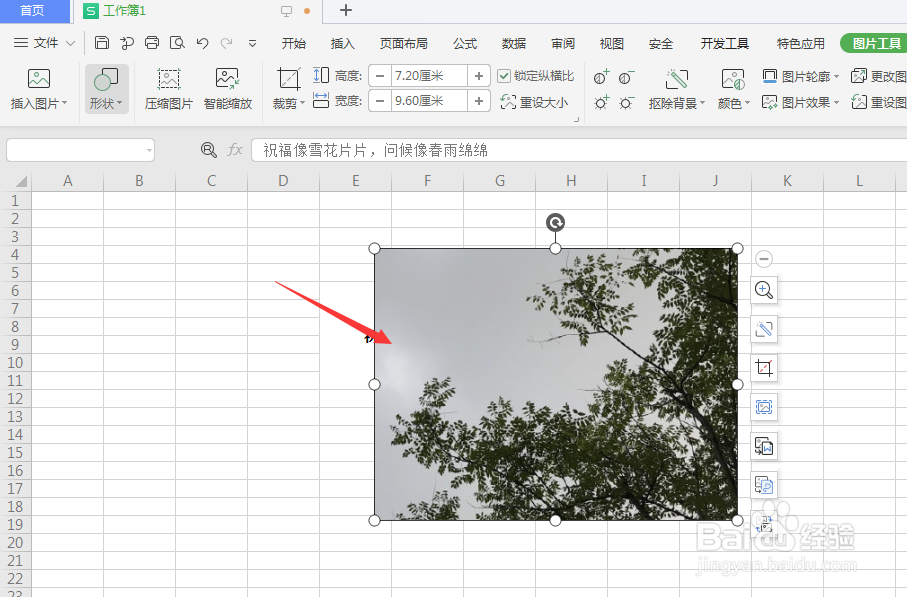Toggle Lock Aspect Ratio (锁定纵横比) checkbox
This screenshot has width=907, height=597.
[504, 76]
